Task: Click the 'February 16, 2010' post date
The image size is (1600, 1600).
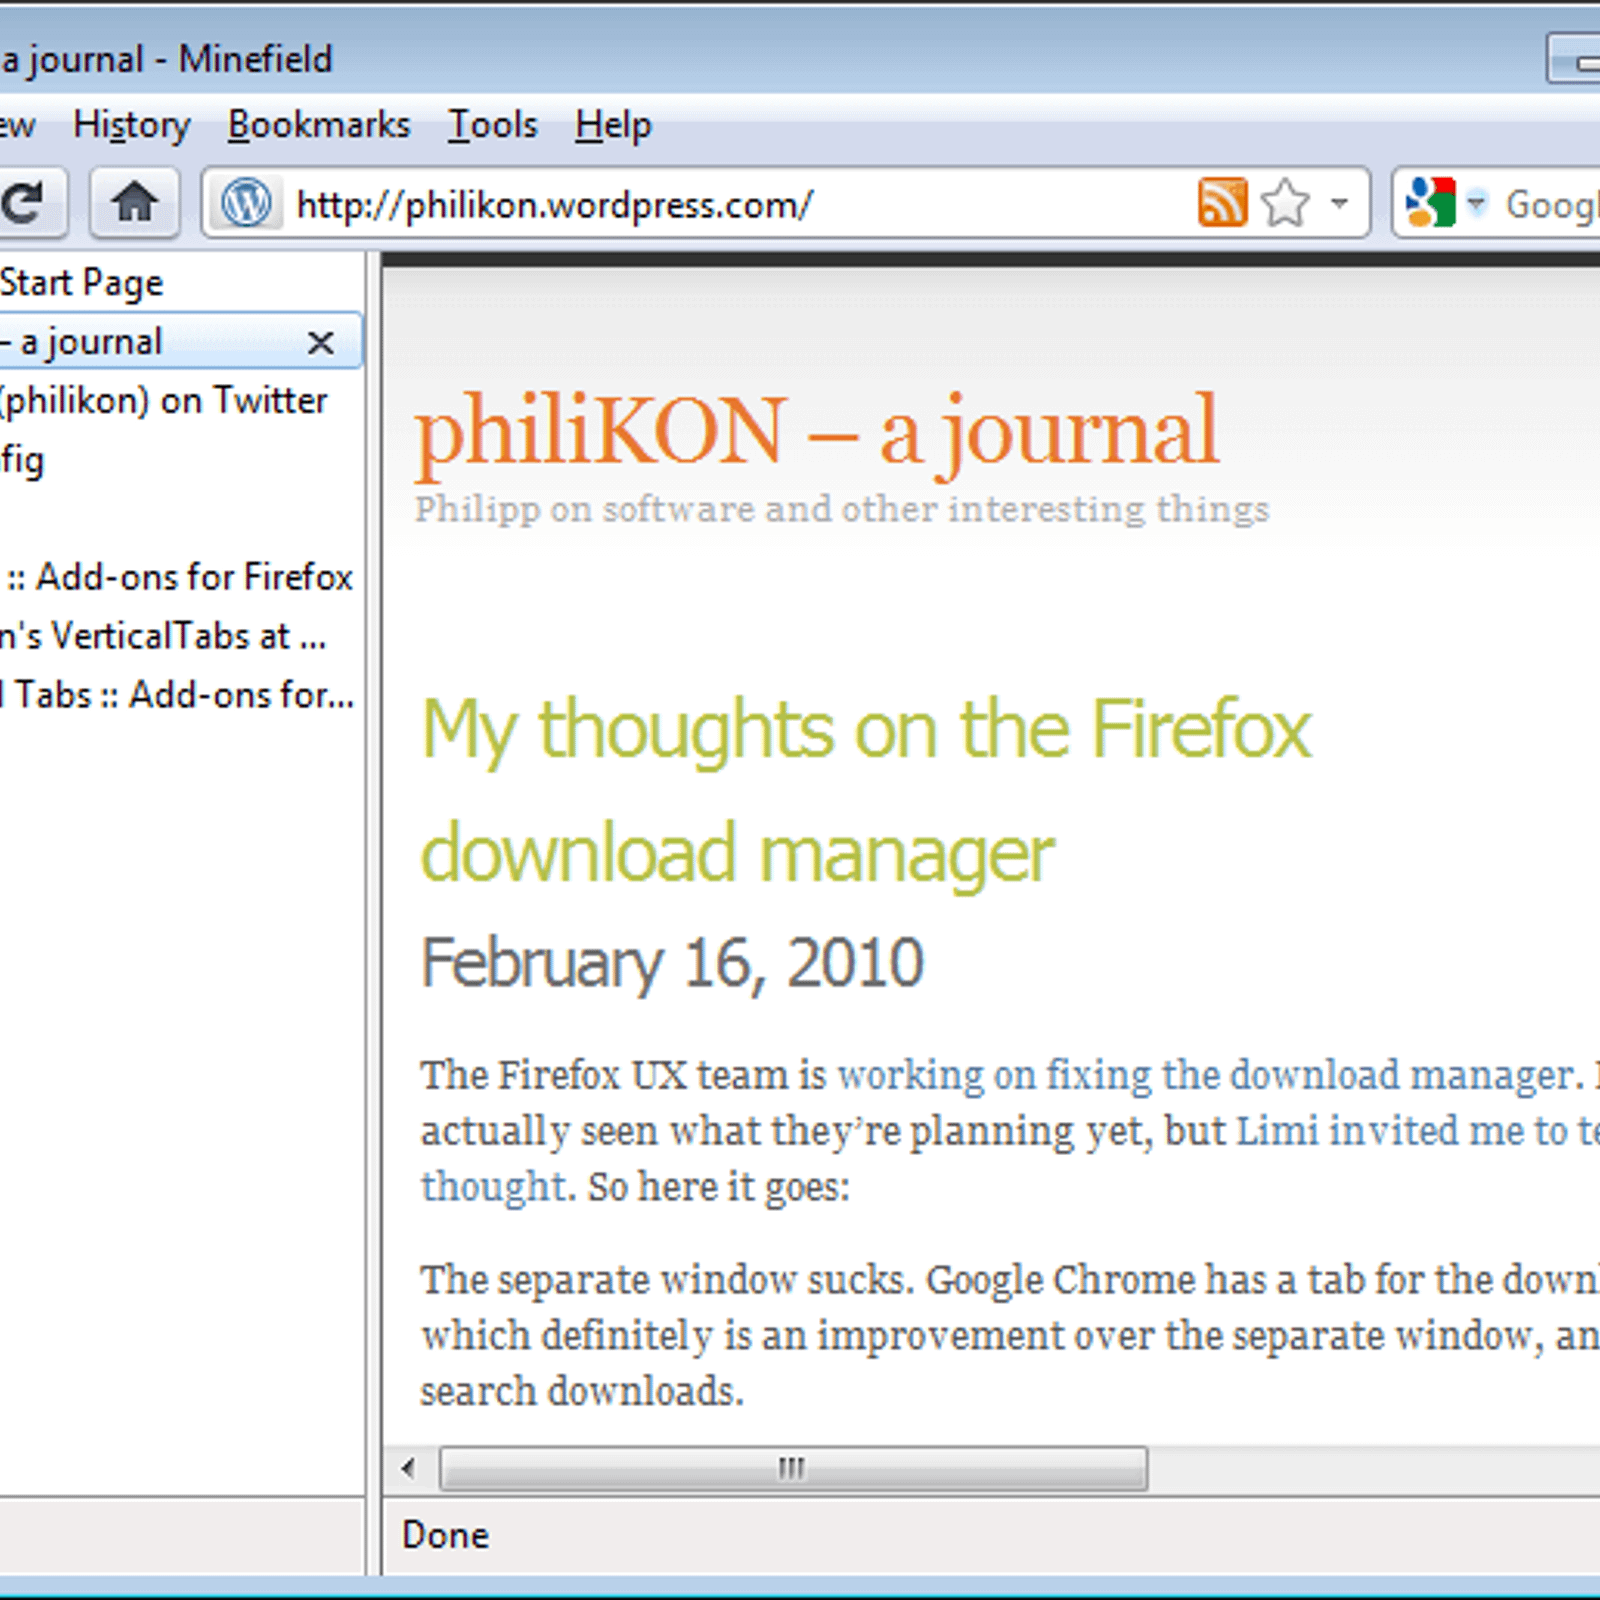Action: click(x=672, y=963)
